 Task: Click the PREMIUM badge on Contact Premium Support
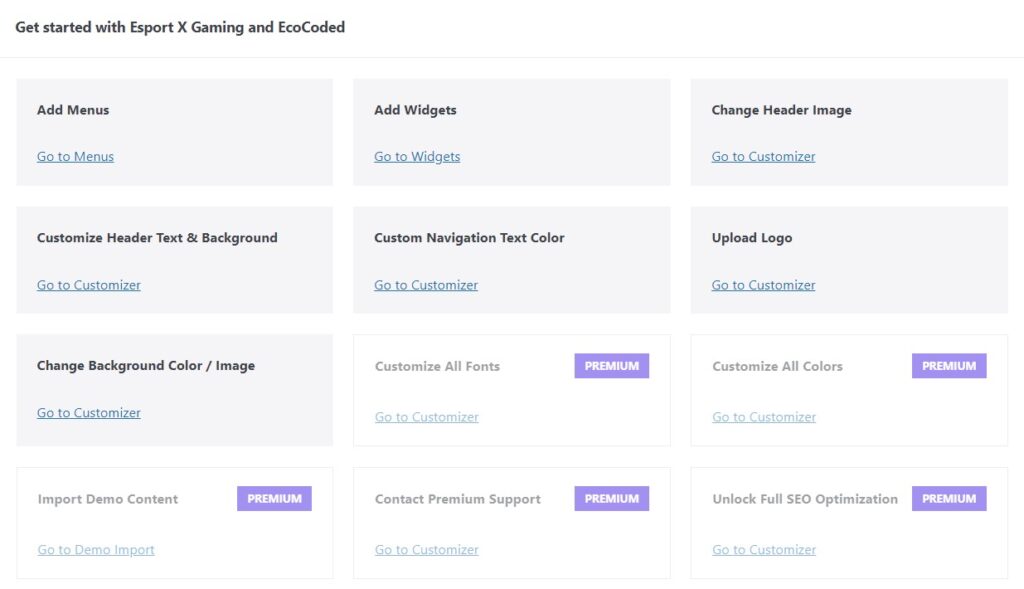(x=612, y=498)
